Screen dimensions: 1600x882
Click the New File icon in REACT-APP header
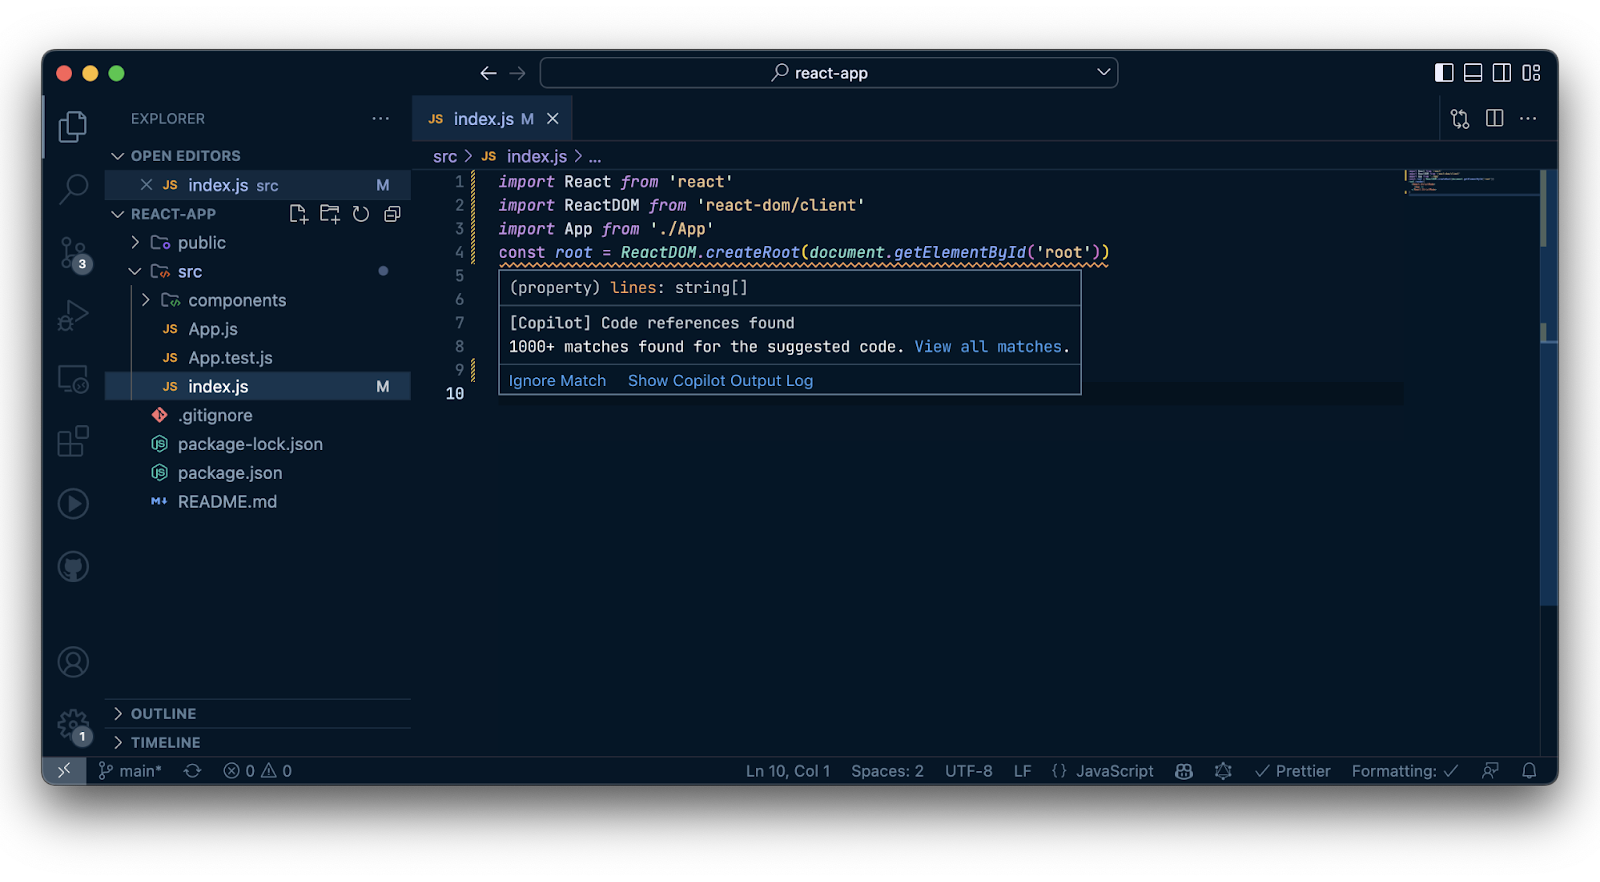(x=298, y=214)
